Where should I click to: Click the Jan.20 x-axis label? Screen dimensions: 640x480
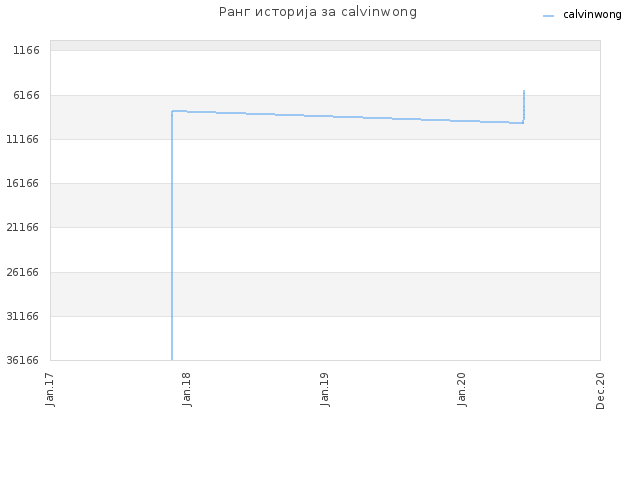pos(462,390)
